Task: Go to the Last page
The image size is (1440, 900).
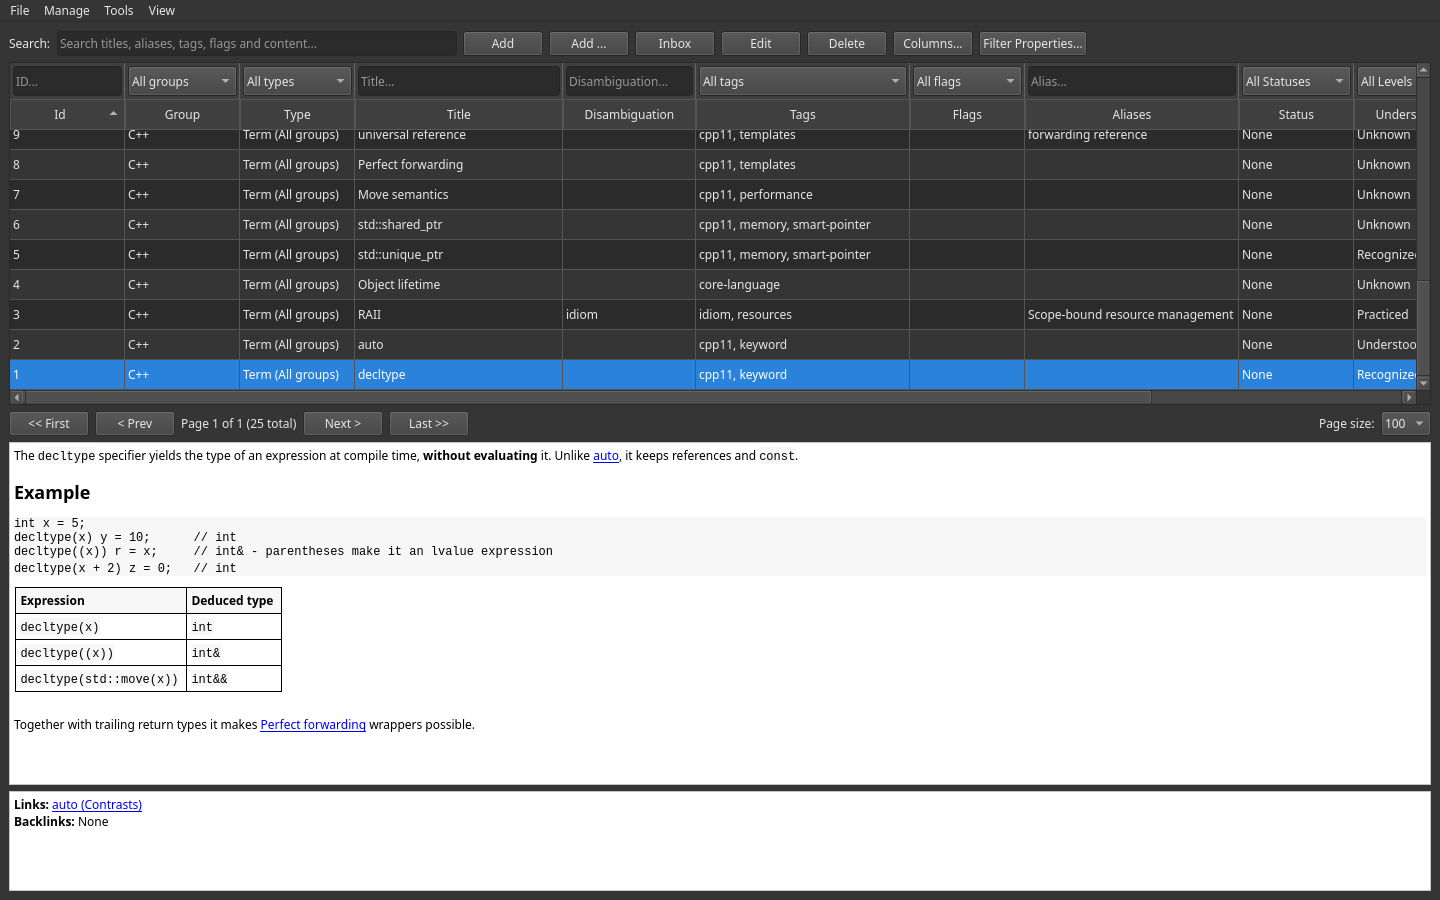Action: (429, 424)
